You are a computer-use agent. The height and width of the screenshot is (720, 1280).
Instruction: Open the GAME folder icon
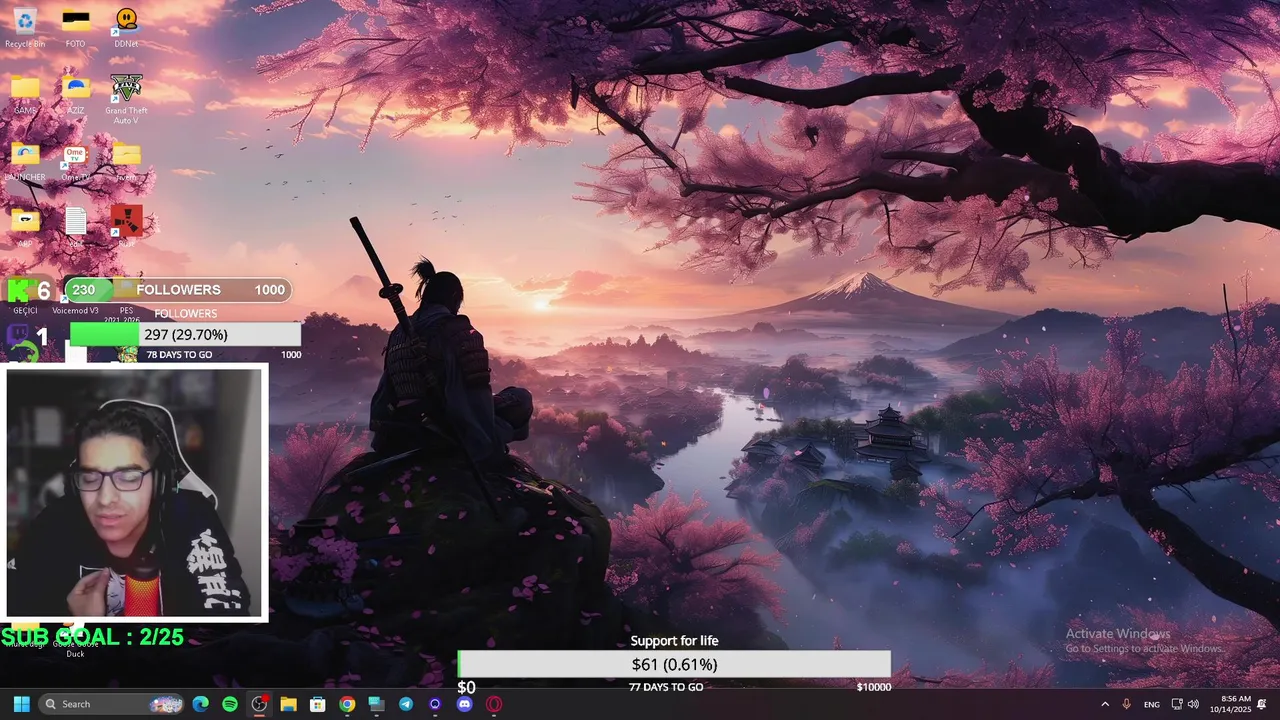coord(25,94)
